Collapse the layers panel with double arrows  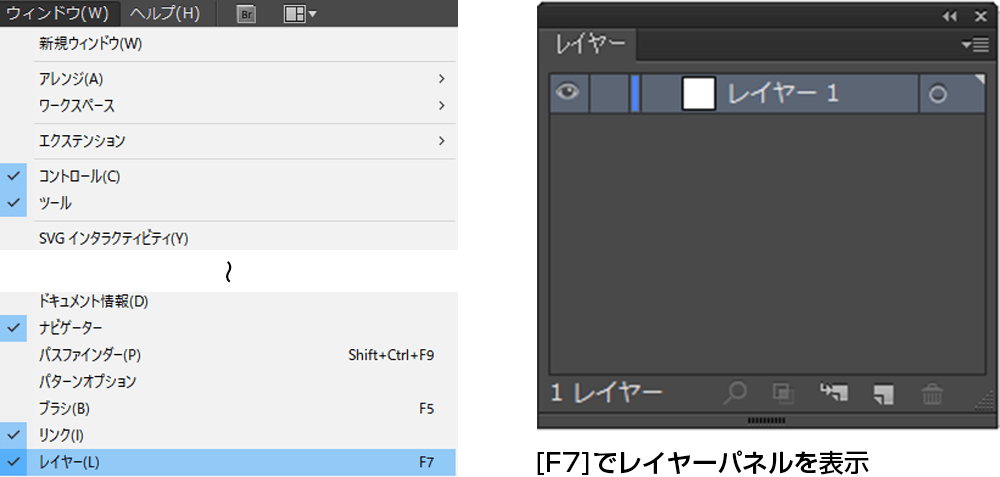[950, 17]
